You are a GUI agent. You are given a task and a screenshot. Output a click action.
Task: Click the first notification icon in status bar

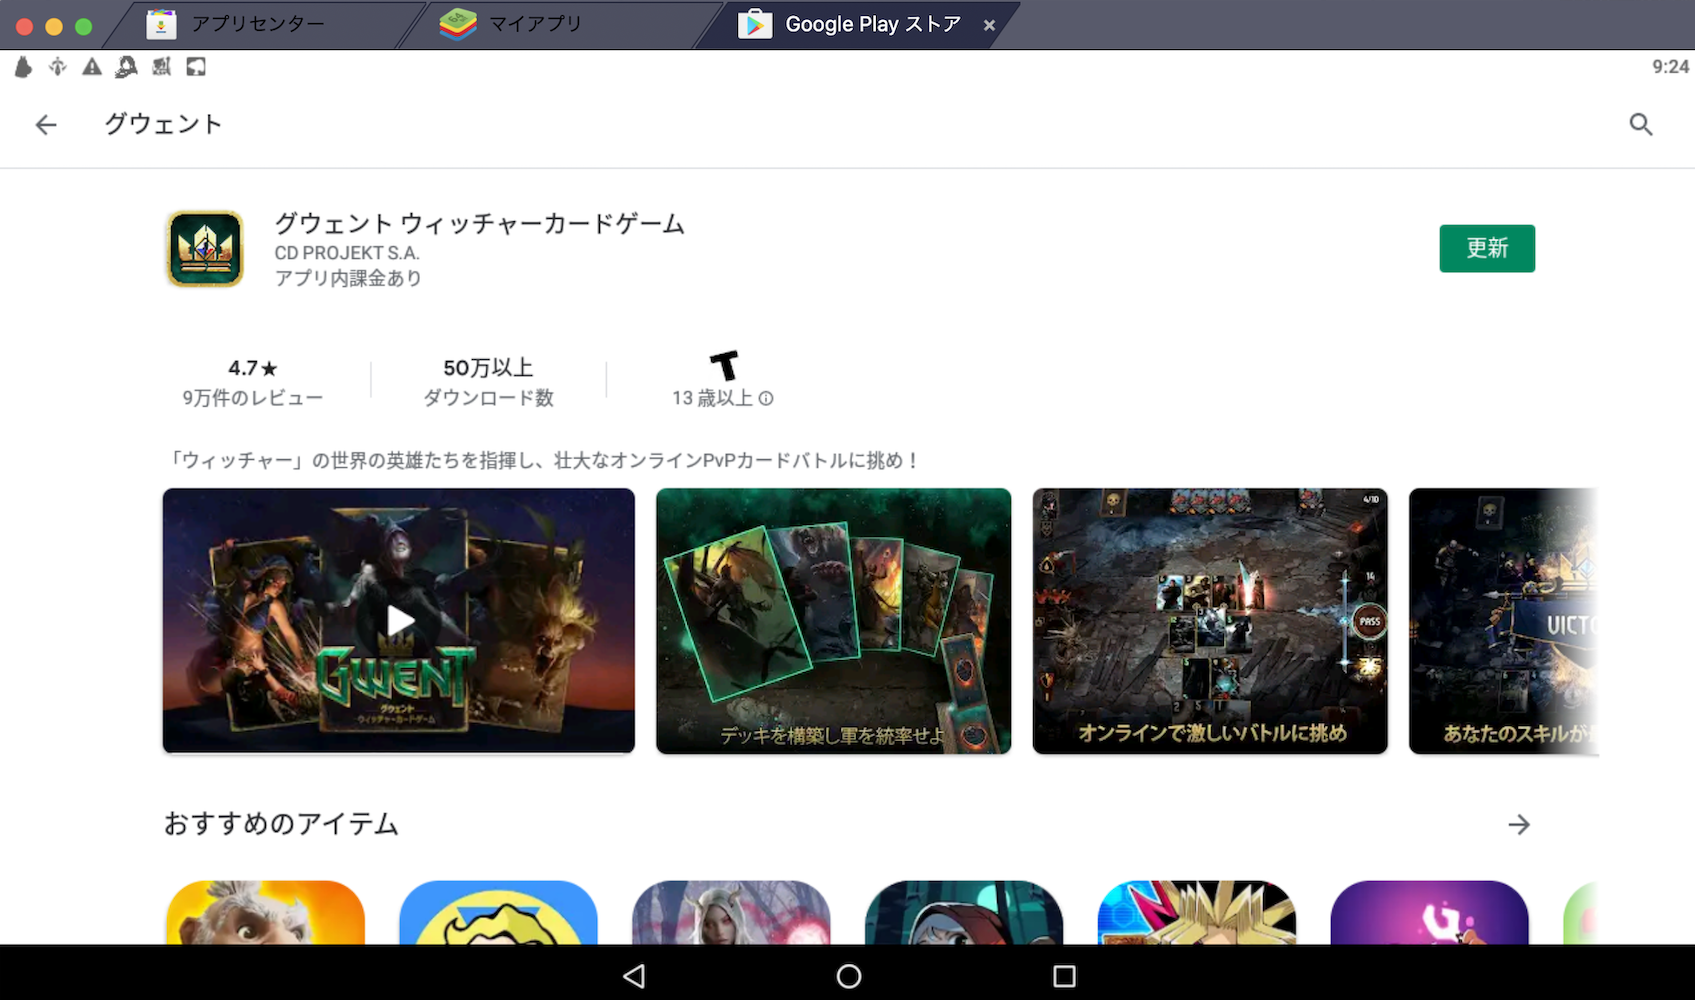click(x=23, y=67)
